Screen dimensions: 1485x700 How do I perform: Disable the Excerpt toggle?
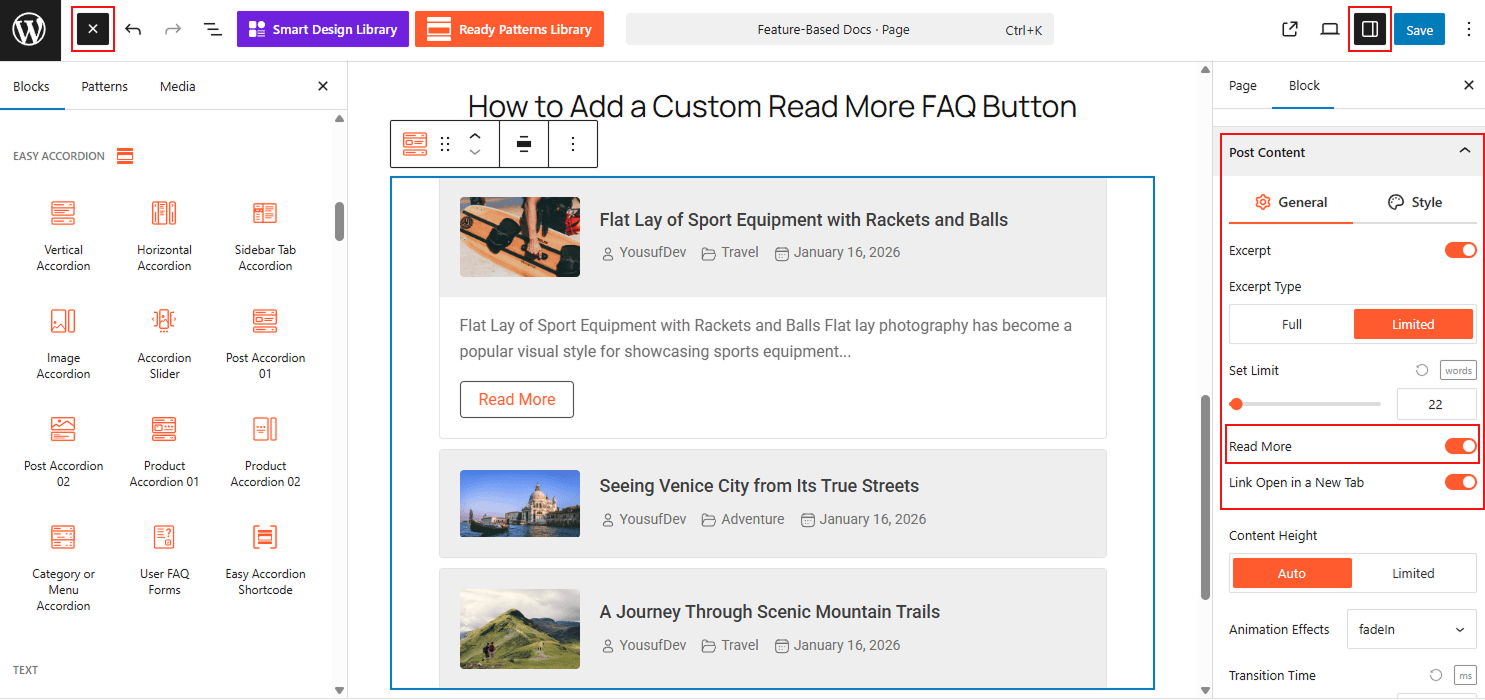1461,250
